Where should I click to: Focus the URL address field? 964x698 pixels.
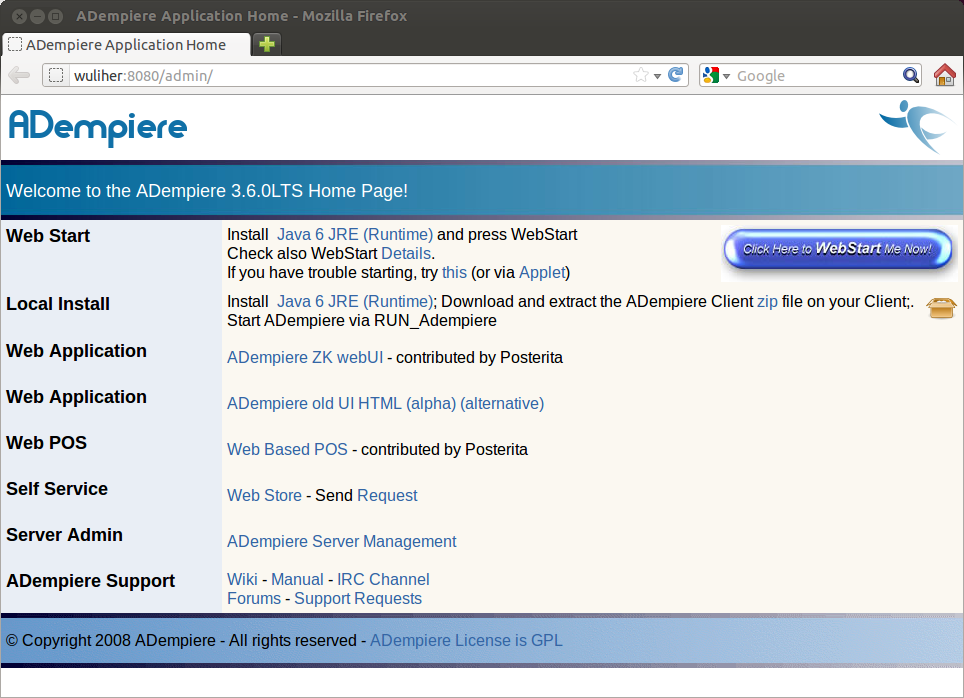coord(350,76)
